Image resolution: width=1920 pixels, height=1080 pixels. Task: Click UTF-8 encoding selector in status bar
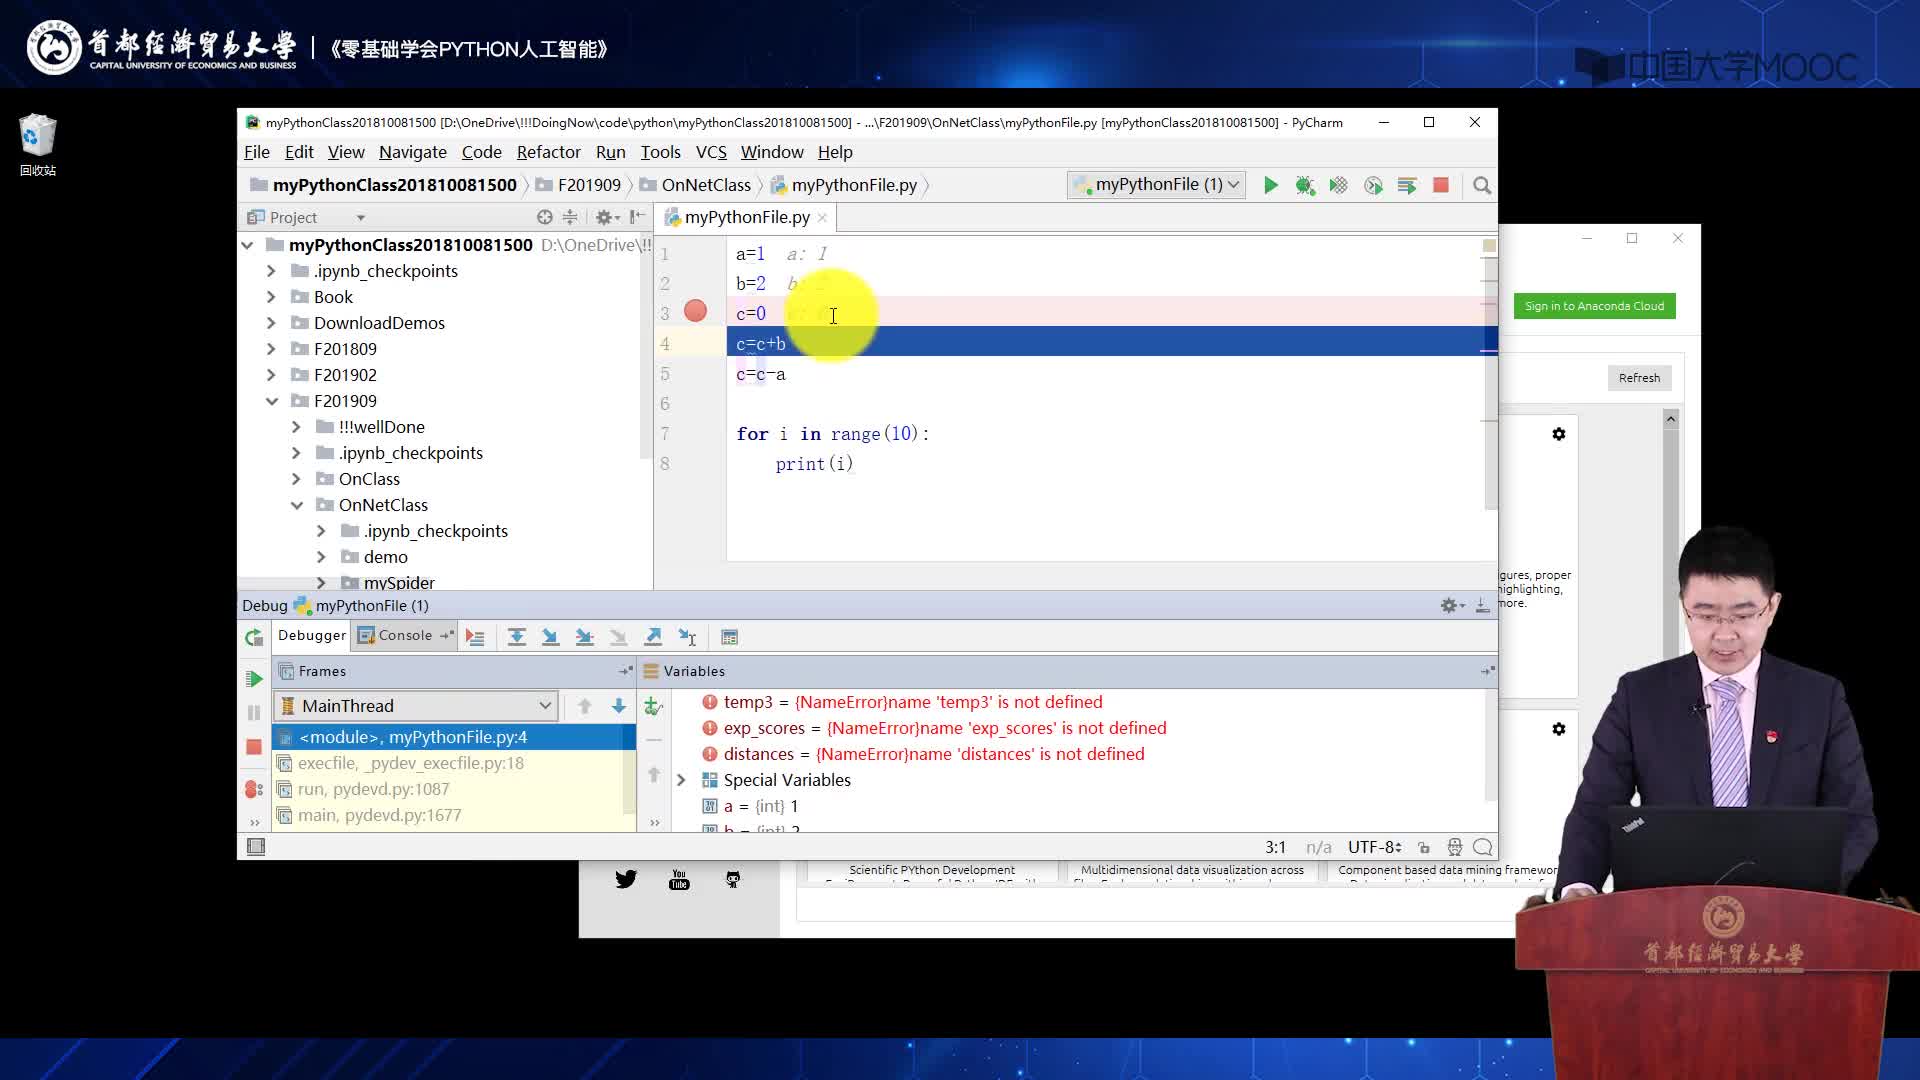1374,847
